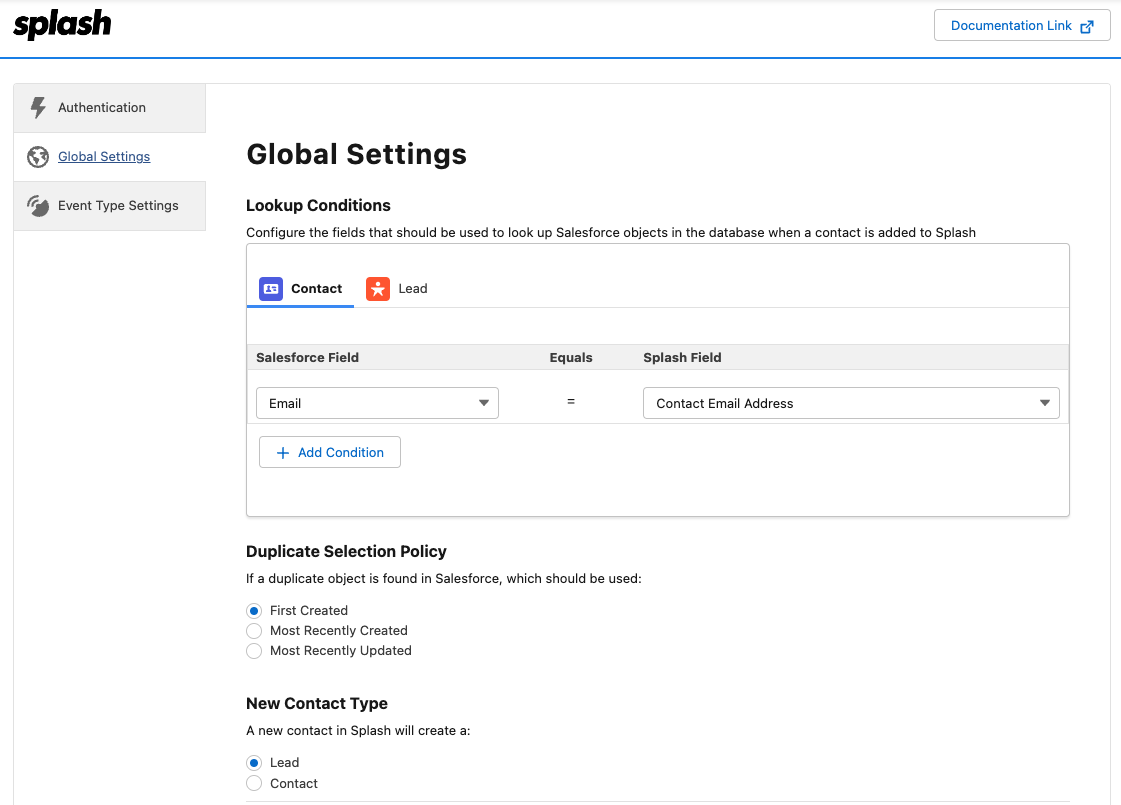The height and width of the screenshot is (805, 1121).
Task: Click the New Contact Type heading
Action: 317,703
